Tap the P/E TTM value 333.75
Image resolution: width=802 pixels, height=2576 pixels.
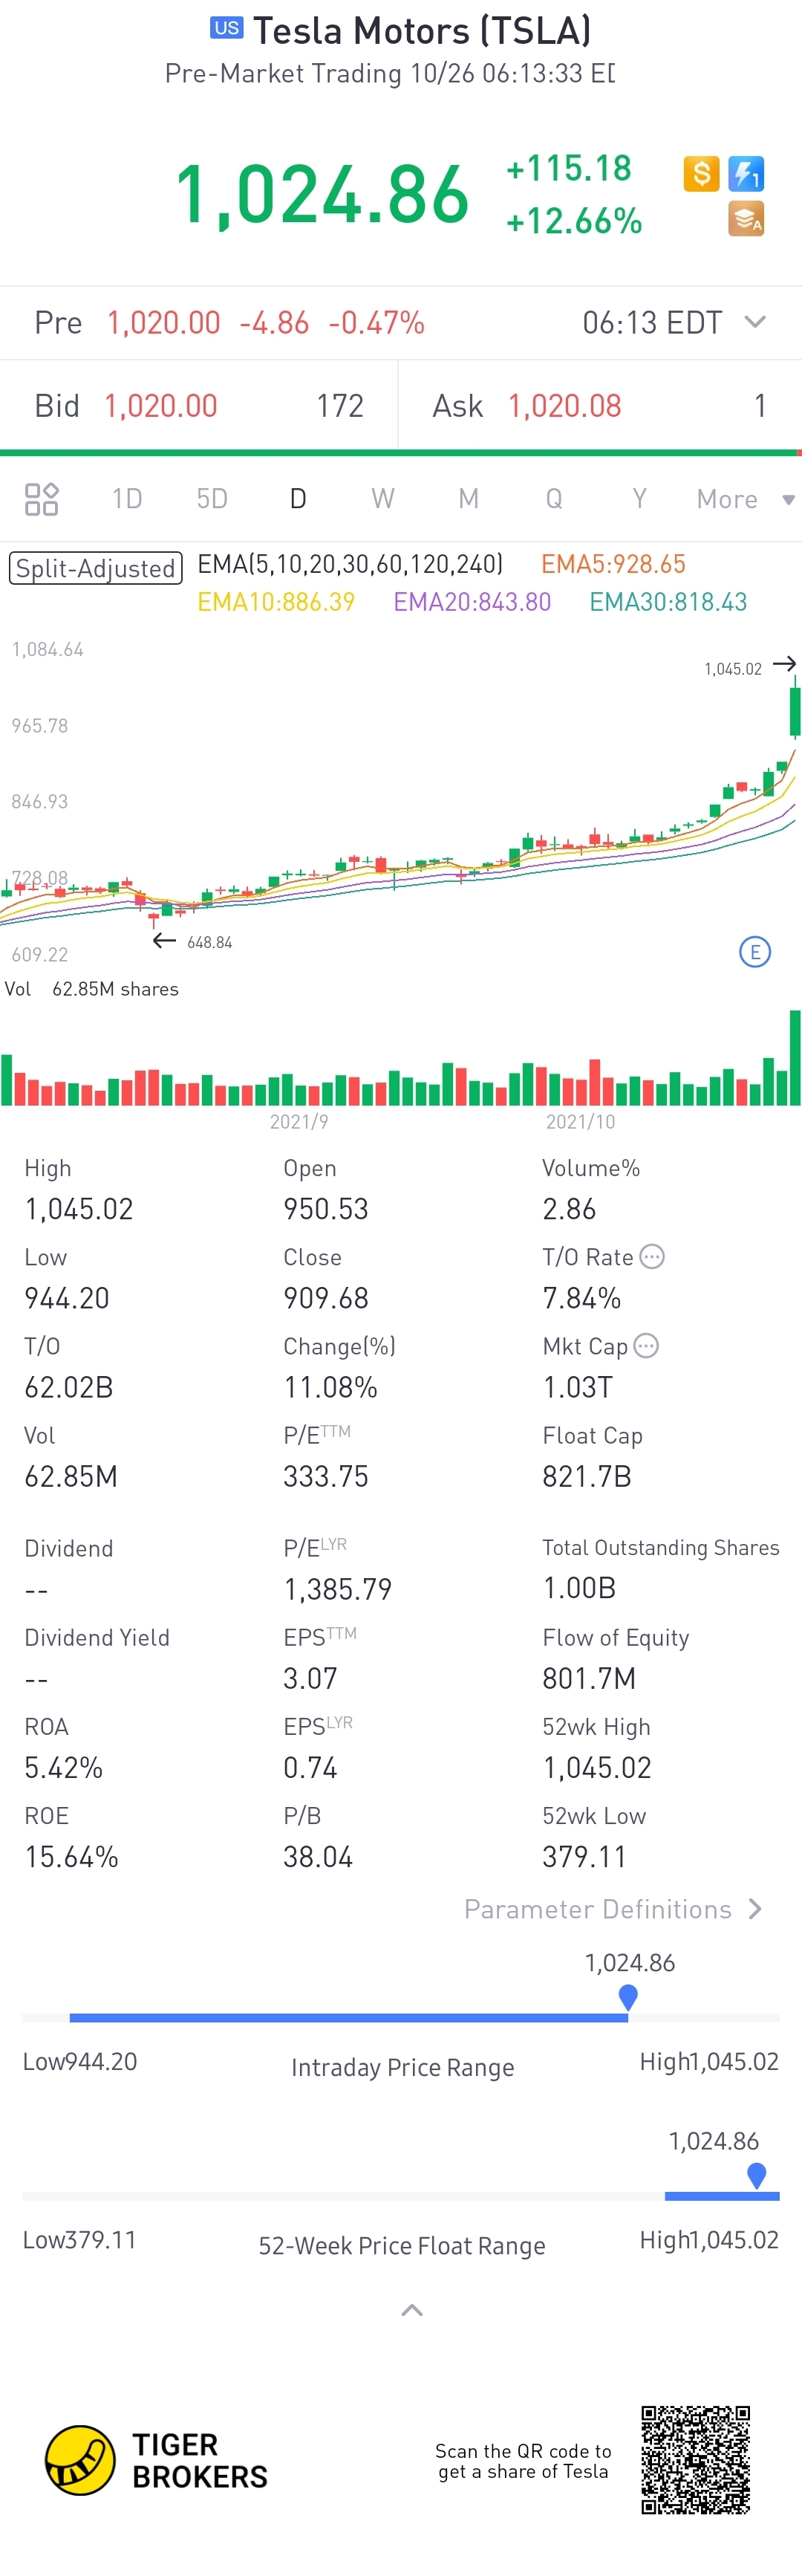click(326, 1476)
